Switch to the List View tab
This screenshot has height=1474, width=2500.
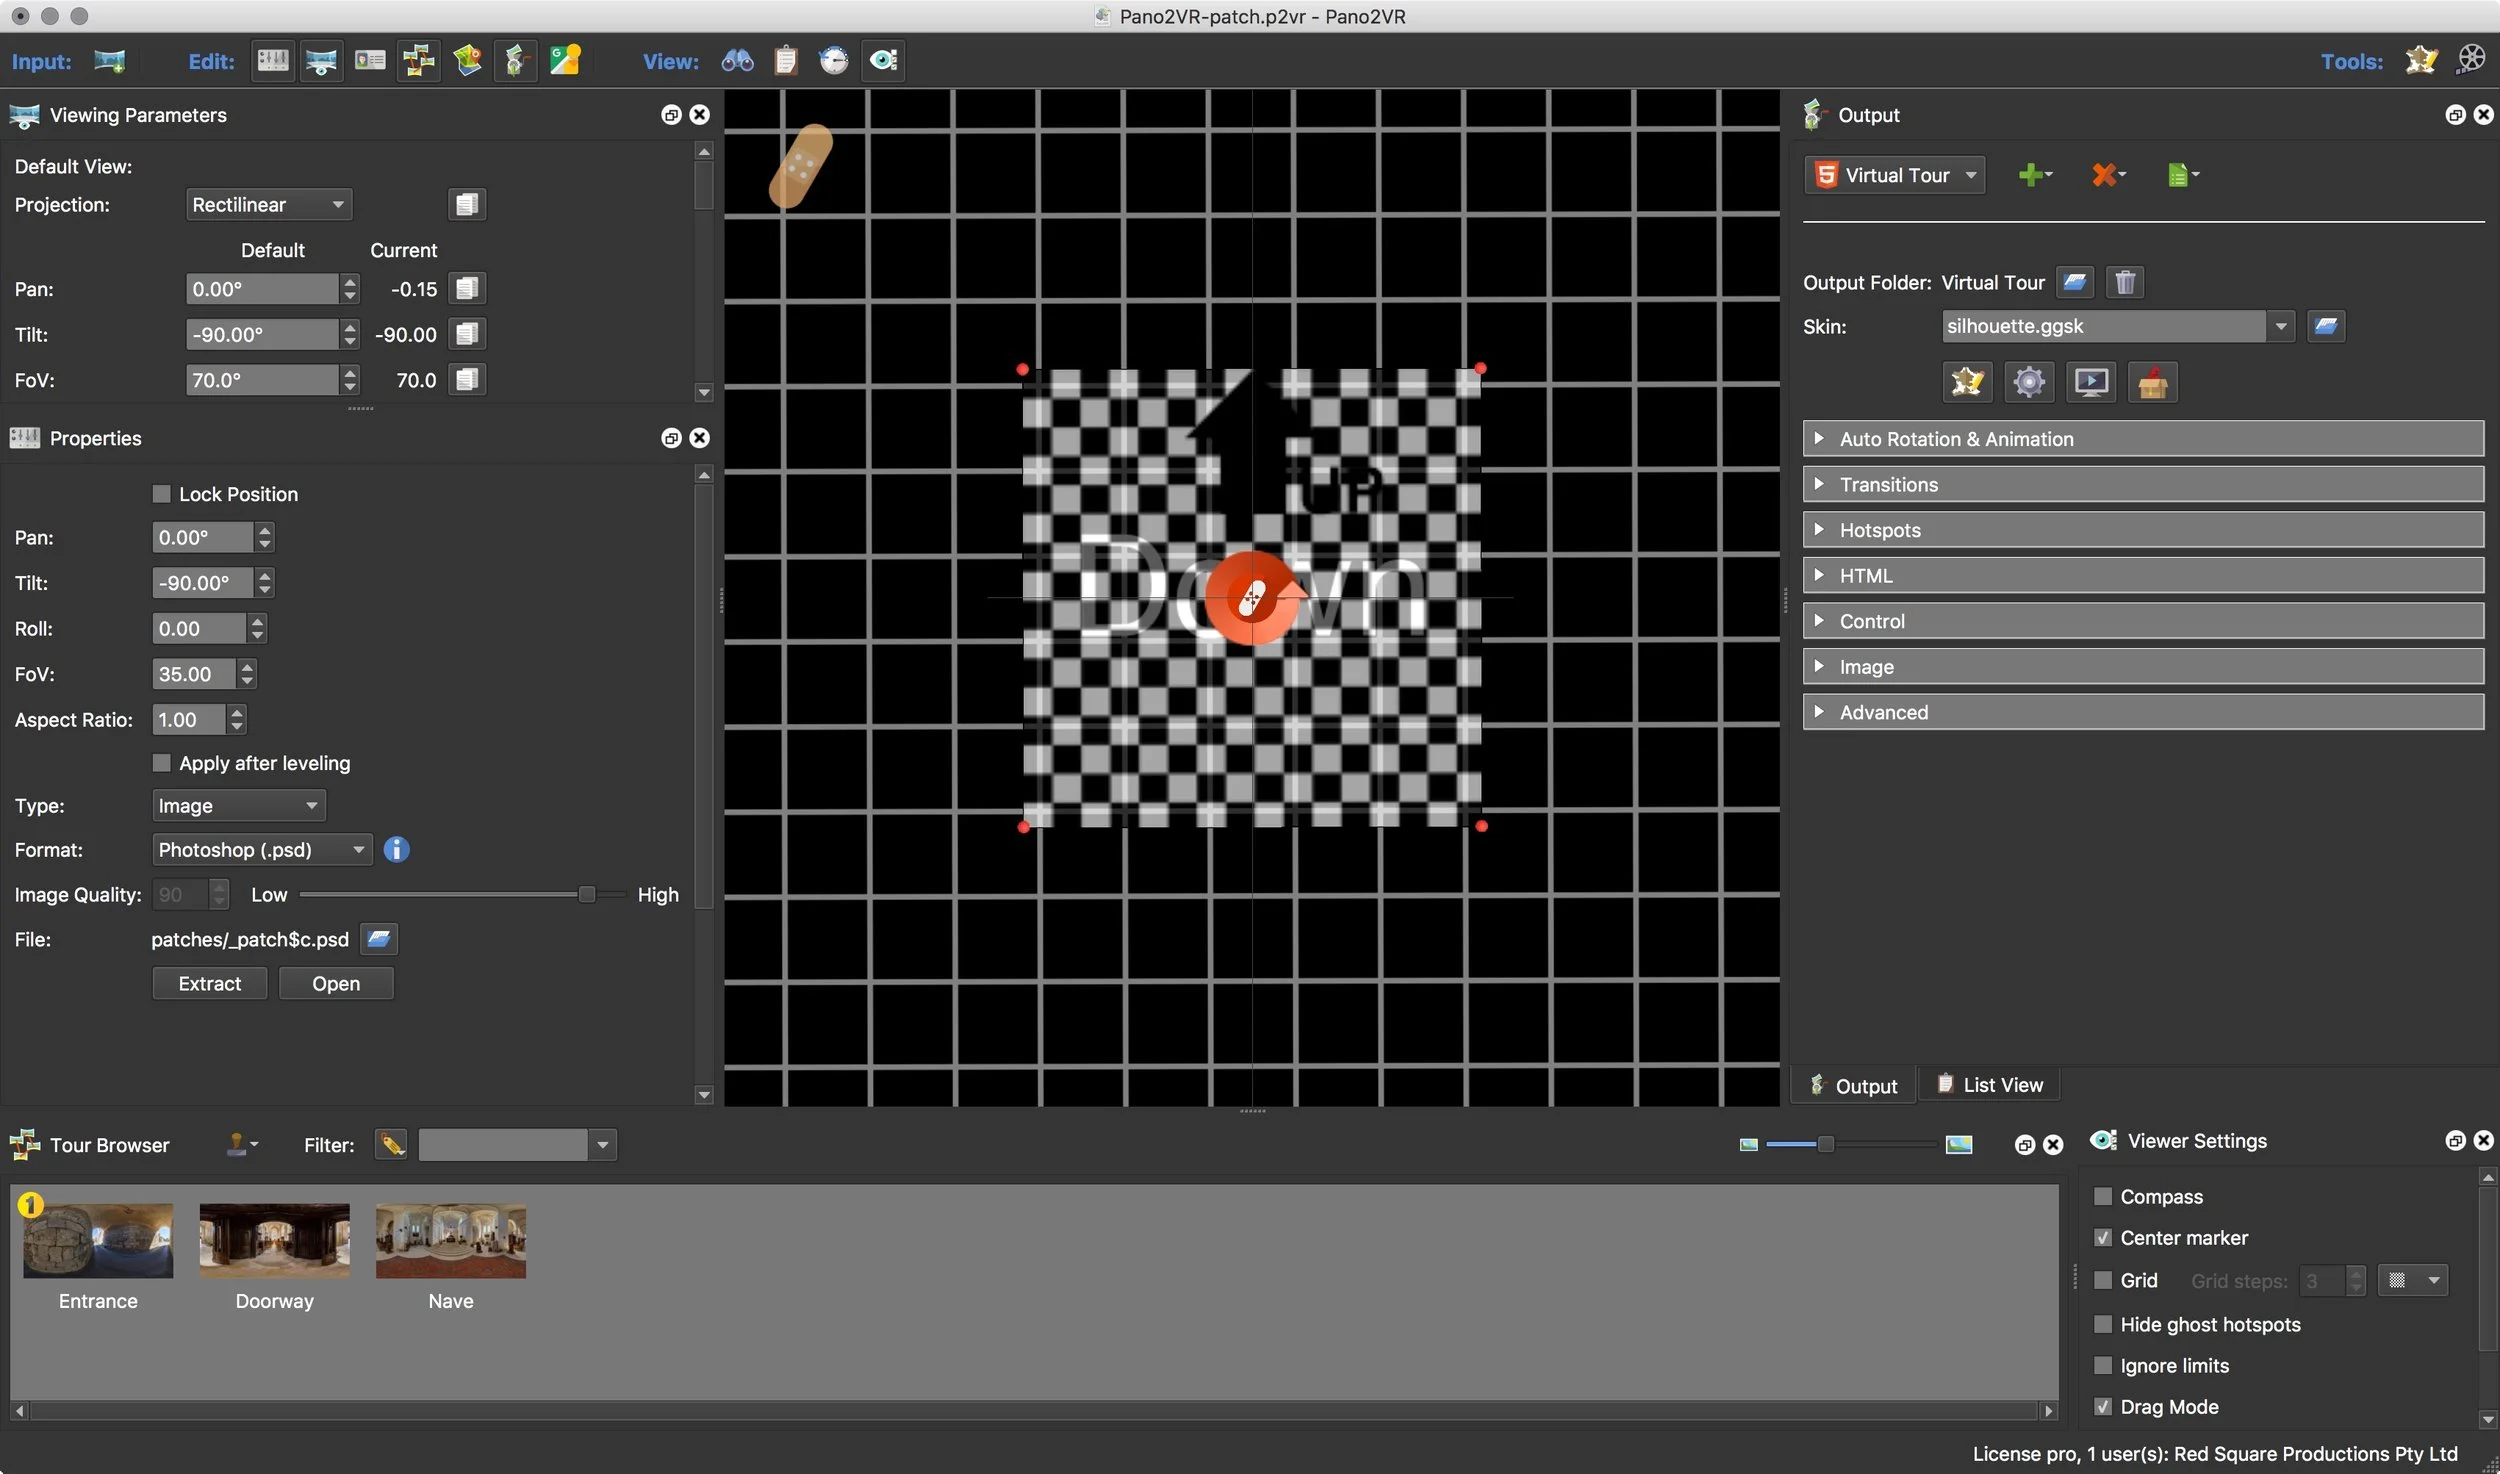click(1989, 1085)
